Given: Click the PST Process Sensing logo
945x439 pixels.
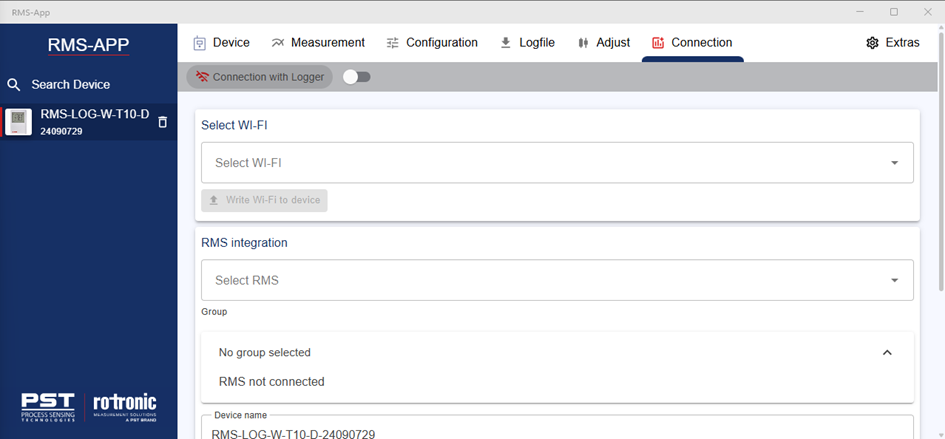Looking at the screenshot, I should [48, 407].
